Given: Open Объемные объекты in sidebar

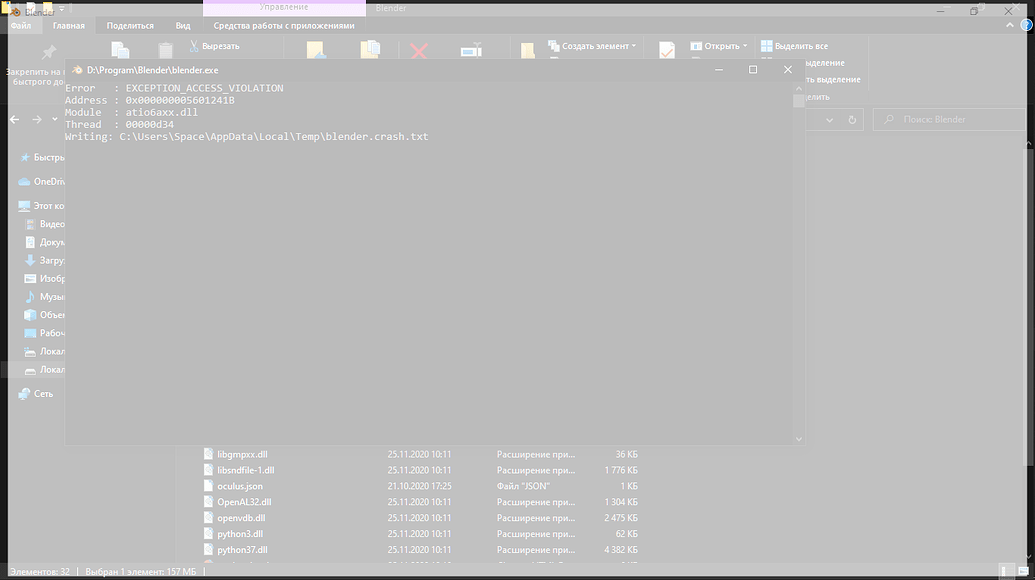Looking at the screenshot, I should [x=45, y=315].
